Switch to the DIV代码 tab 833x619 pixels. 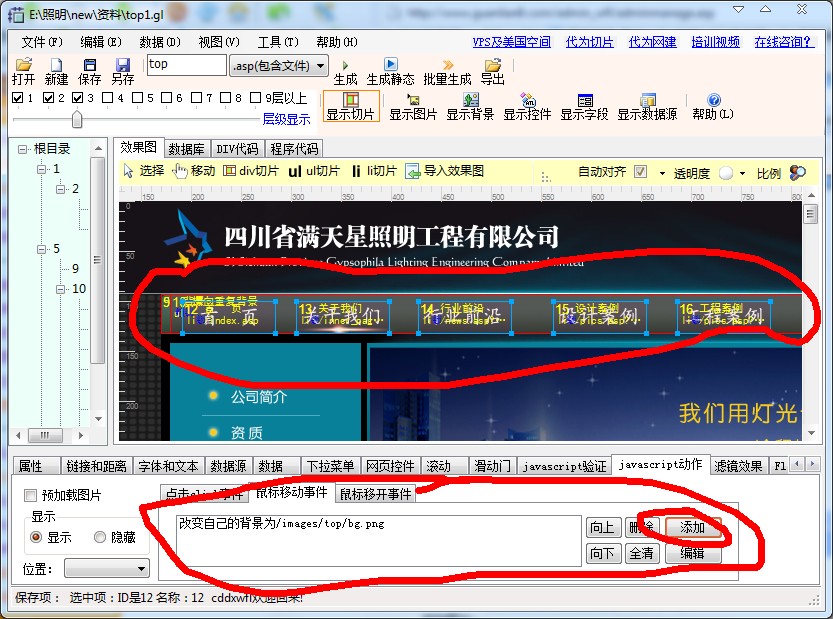pyautogui.click(x=237, y=149)
